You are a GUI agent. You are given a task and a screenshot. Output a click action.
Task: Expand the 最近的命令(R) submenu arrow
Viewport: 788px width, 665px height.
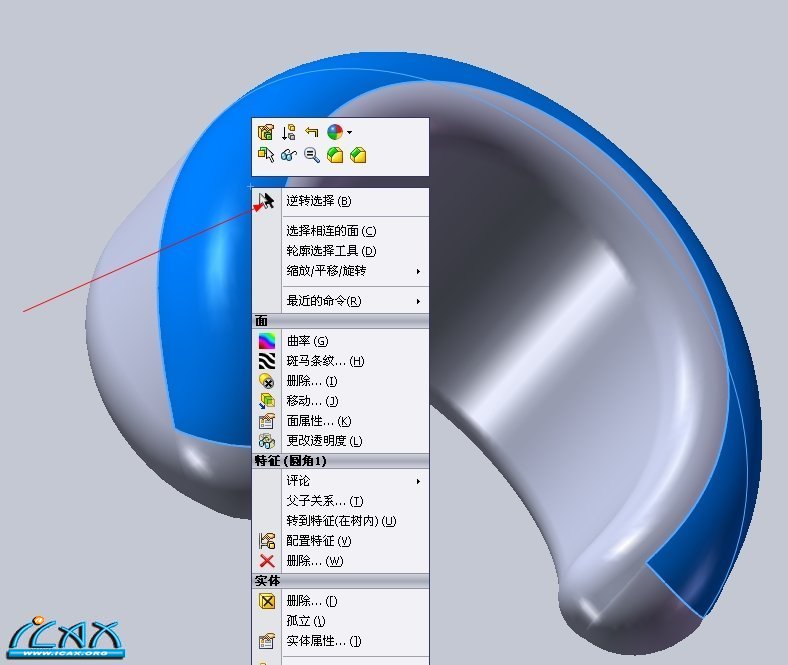[418, 302]
